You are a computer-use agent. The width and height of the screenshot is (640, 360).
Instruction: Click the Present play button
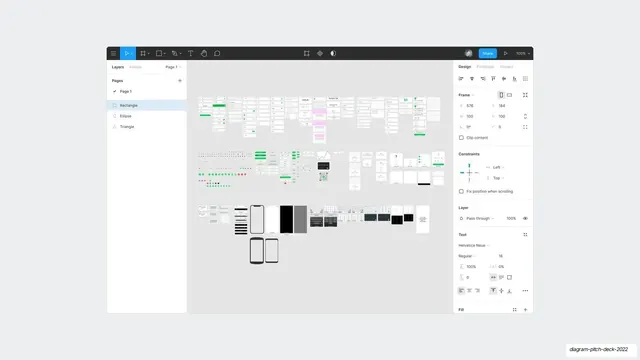click(x=506, y=53)
